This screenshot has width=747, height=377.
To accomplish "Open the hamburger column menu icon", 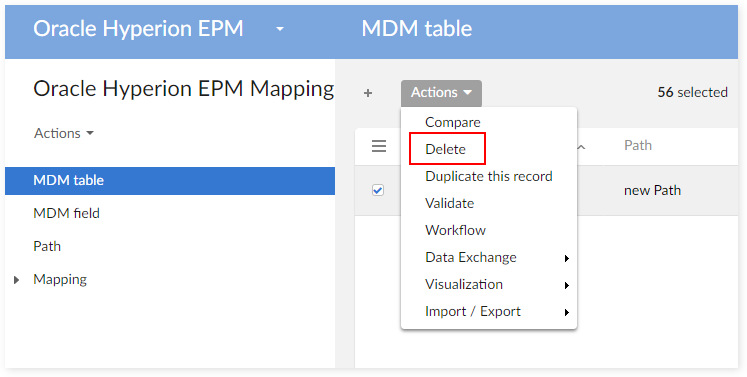I will (x=379, y=146).
